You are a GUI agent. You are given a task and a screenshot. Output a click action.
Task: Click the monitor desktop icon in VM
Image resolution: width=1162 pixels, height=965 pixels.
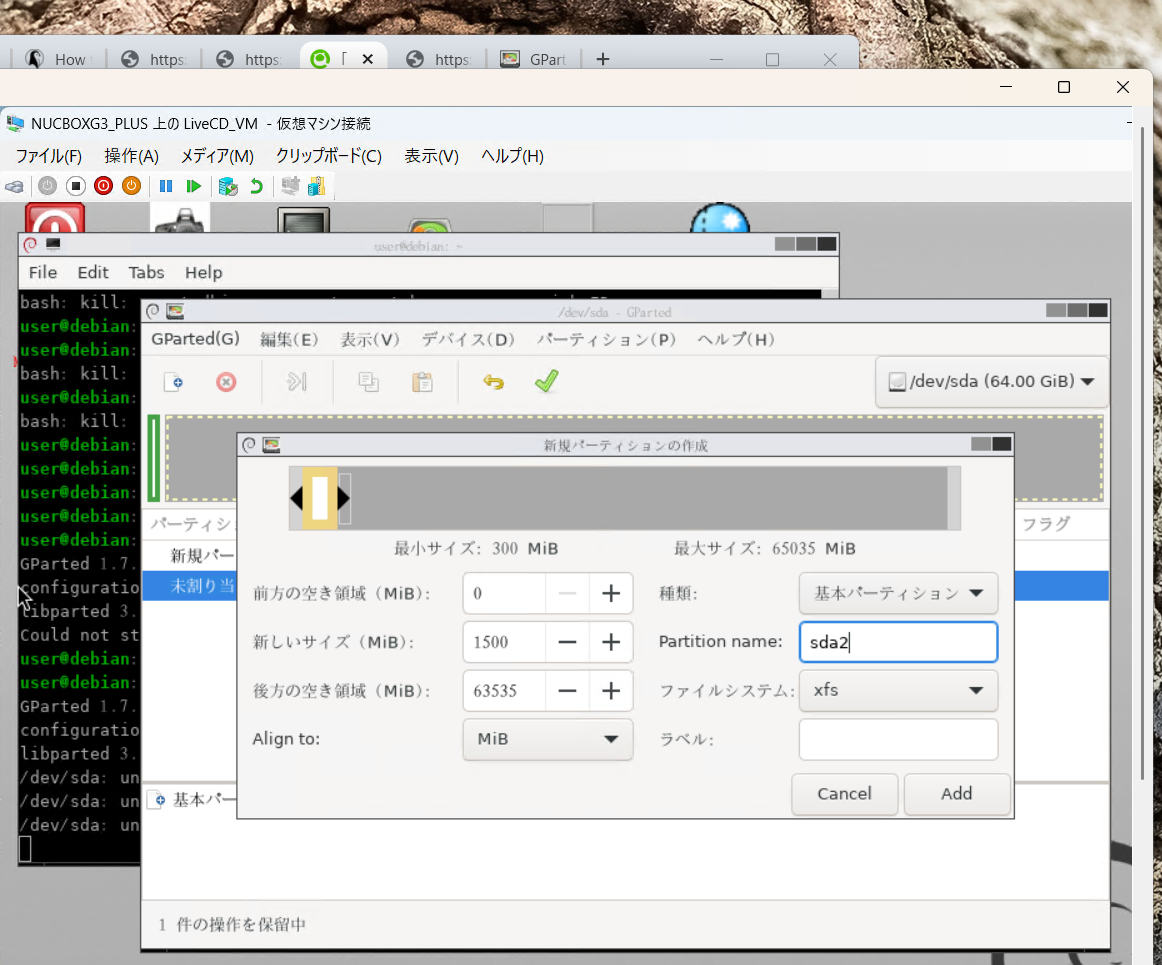tap(304, 220)
